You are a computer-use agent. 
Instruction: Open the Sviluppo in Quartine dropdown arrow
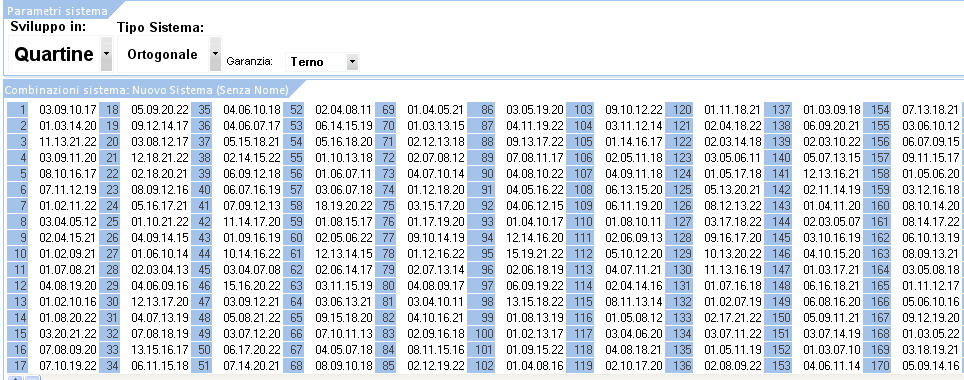[x=106, y=54]
